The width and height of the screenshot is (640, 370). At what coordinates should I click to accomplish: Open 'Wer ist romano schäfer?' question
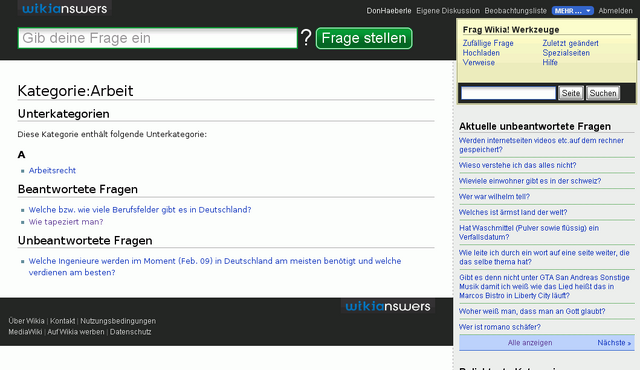click(x=500, y=327)
